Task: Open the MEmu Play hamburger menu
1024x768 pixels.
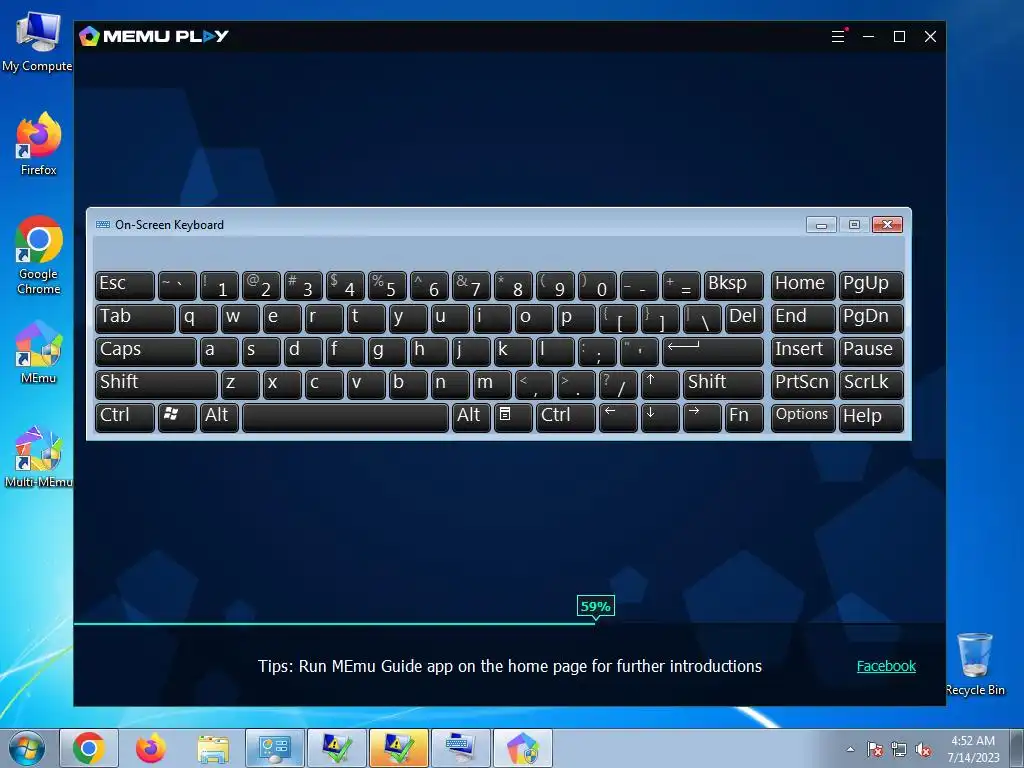Action: pos(838,37)
